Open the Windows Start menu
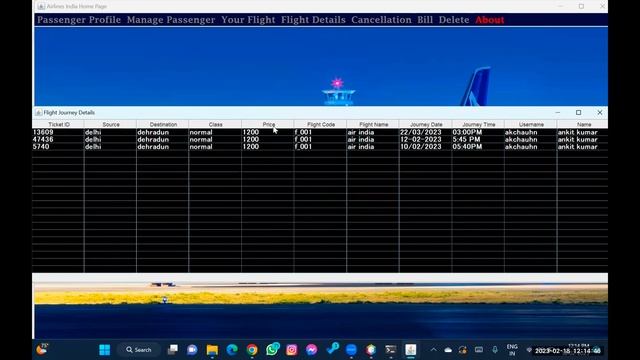This screenshot has height=360, width=640. tap(104, 350)
